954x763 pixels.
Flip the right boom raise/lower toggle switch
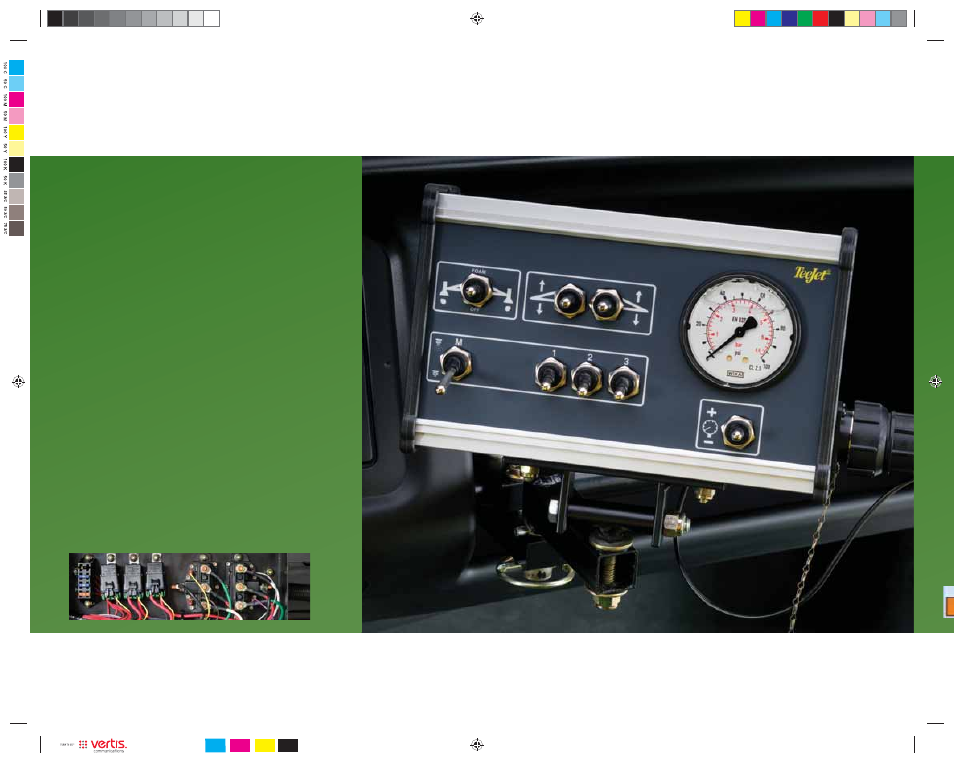coord(606,305)
